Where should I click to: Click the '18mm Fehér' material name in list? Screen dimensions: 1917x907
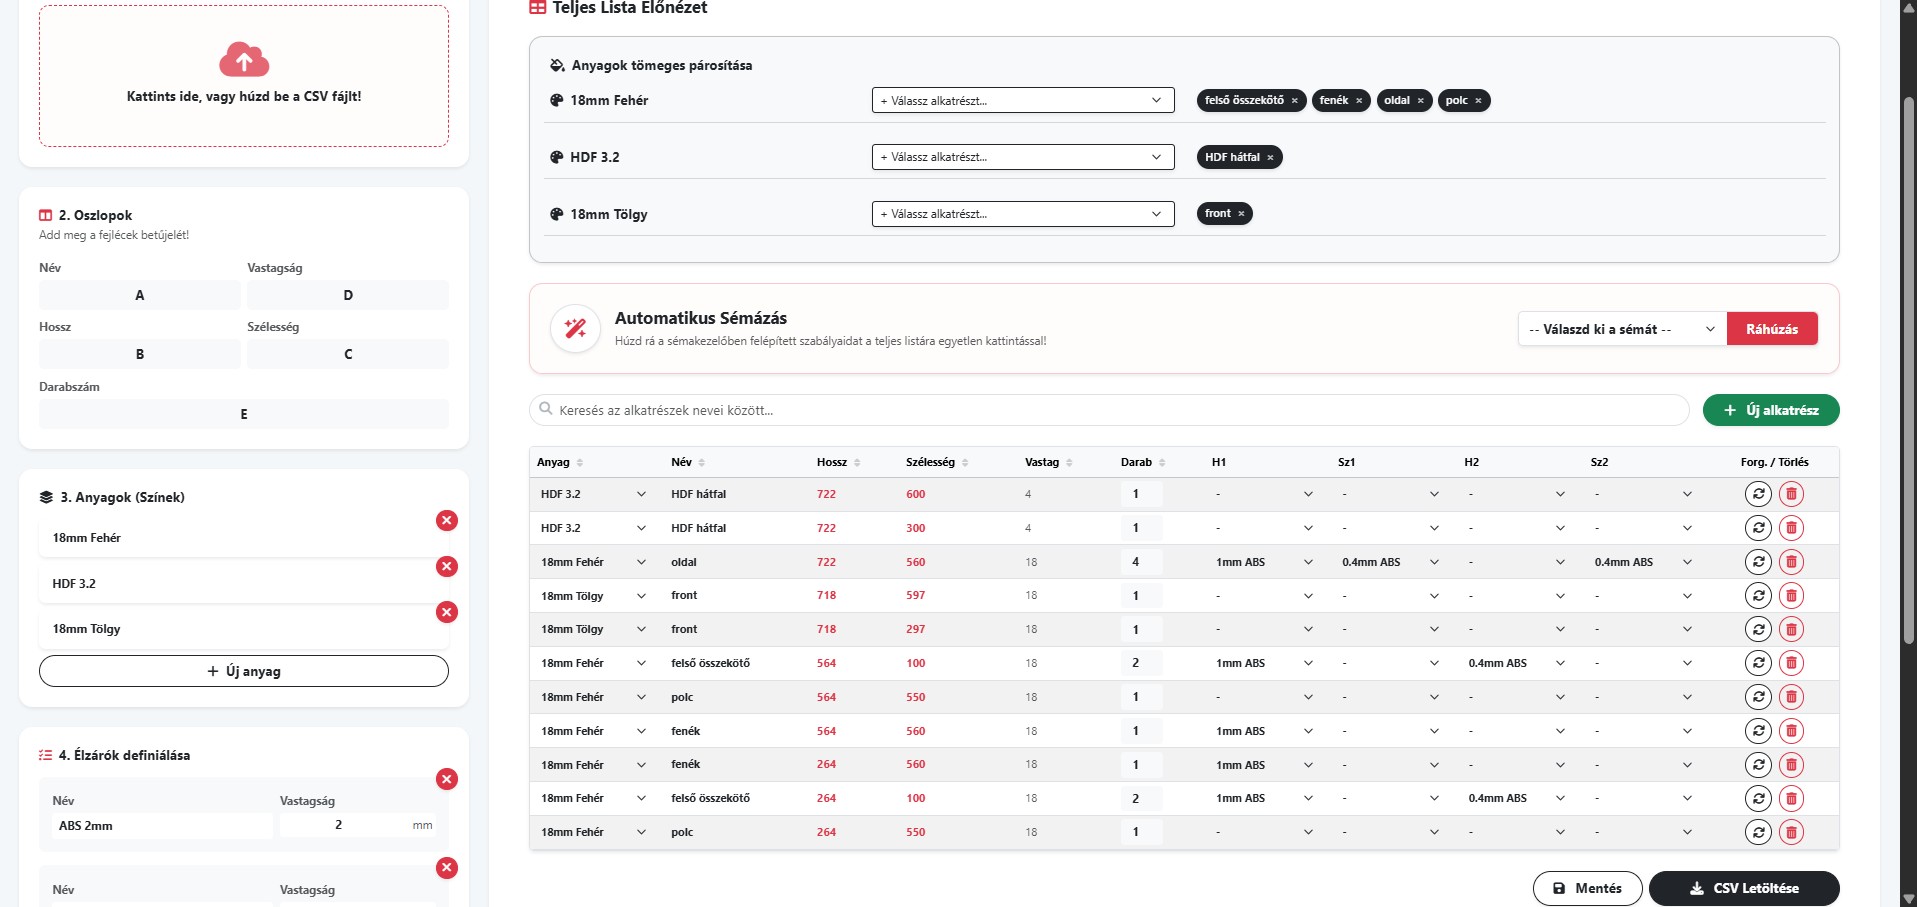[x=87, y=538]
